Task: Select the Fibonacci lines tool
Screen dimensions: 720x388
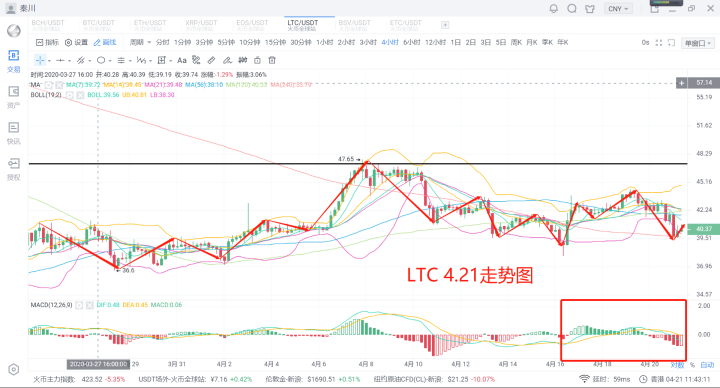Action: pos(121,60)
